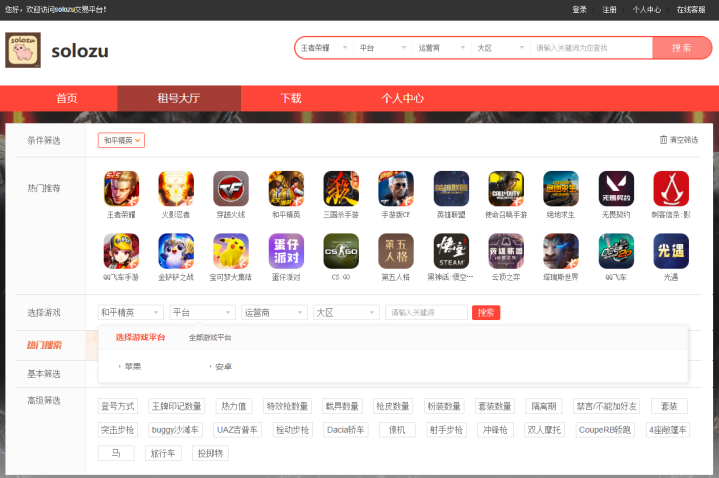Image resolution: width=719 pixels, height=478 pixels.
Task: Choose the 刺客信条 Assassin's Creed icon
Action: click(671, 189)
